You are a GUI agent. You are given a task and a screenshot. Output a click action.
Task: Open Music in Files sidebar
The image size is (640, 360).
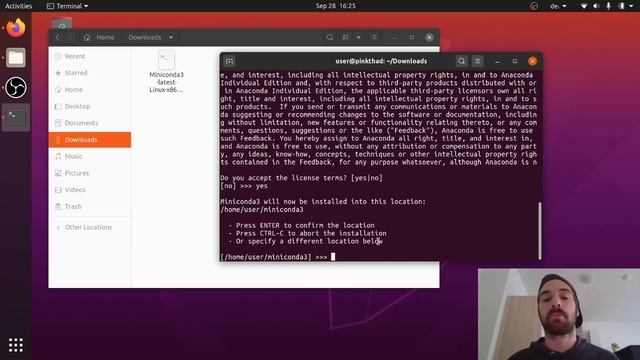[x=90, y=156]
